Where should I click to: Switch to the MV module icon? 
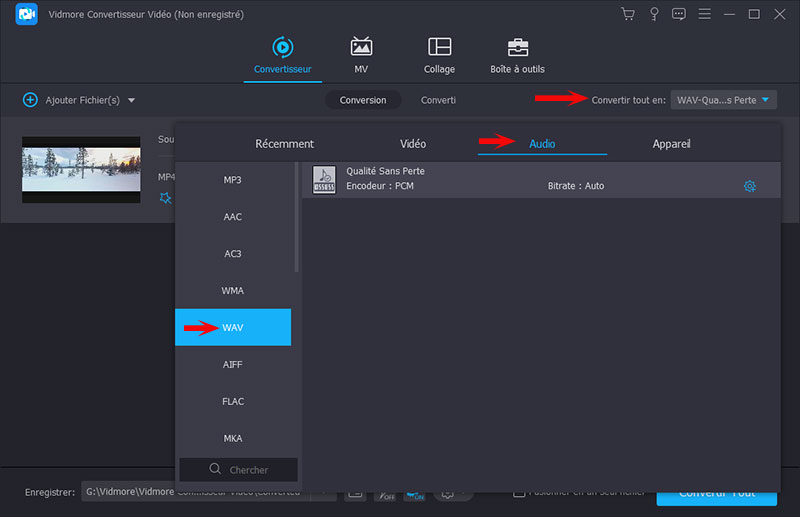[361, 47]
